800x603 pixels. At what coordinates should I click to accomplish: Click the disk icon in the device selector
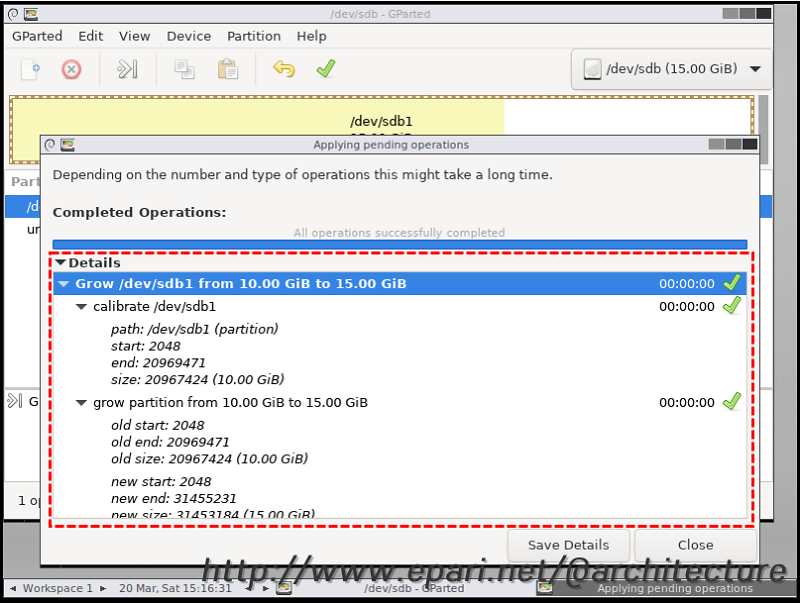[592, 69]
